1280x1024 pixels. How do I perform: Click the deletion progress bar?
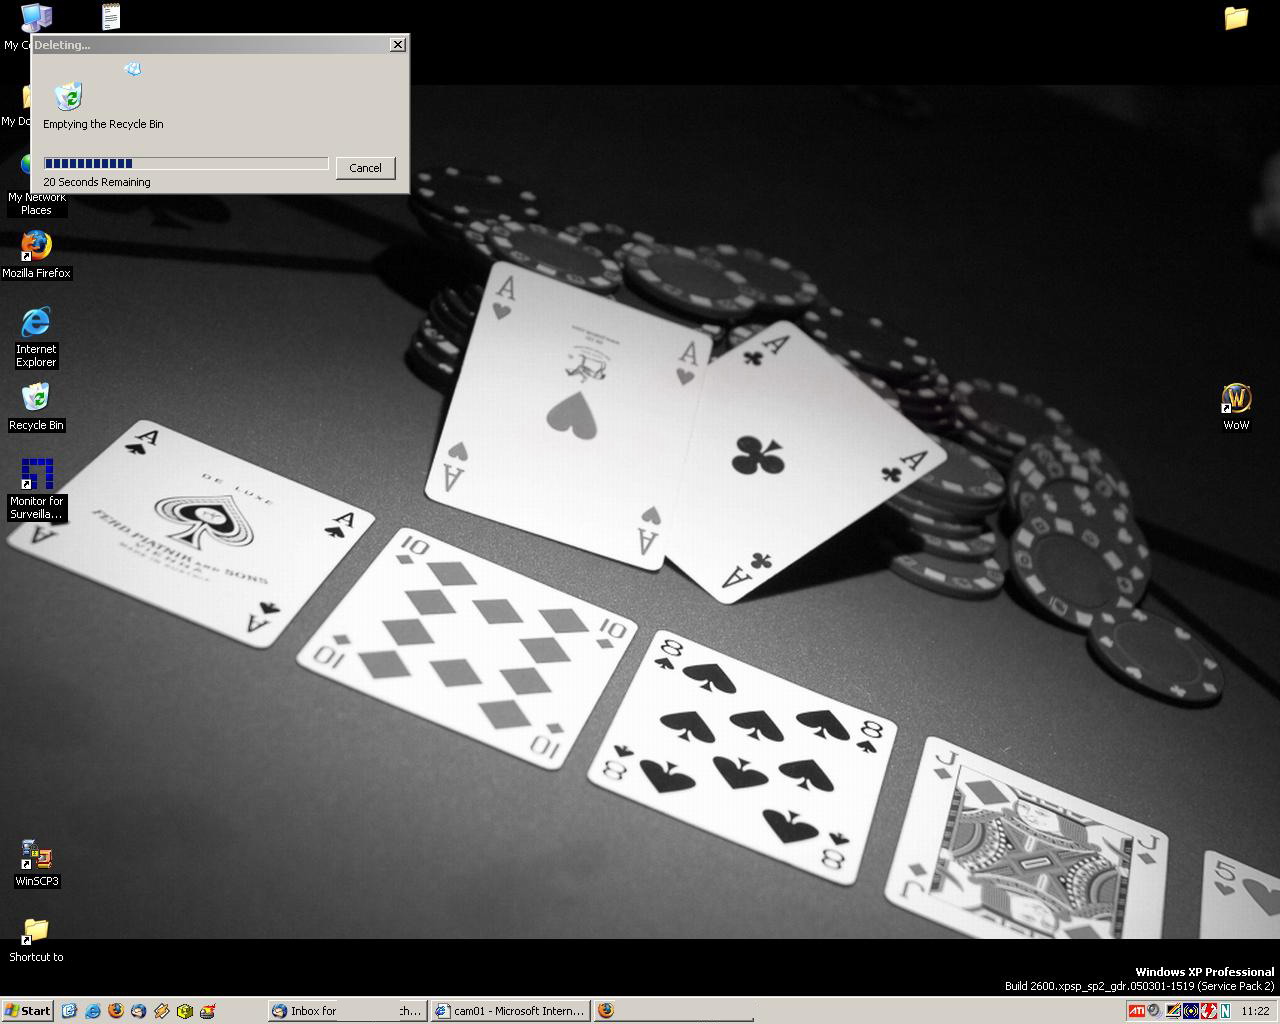(186, 163)
